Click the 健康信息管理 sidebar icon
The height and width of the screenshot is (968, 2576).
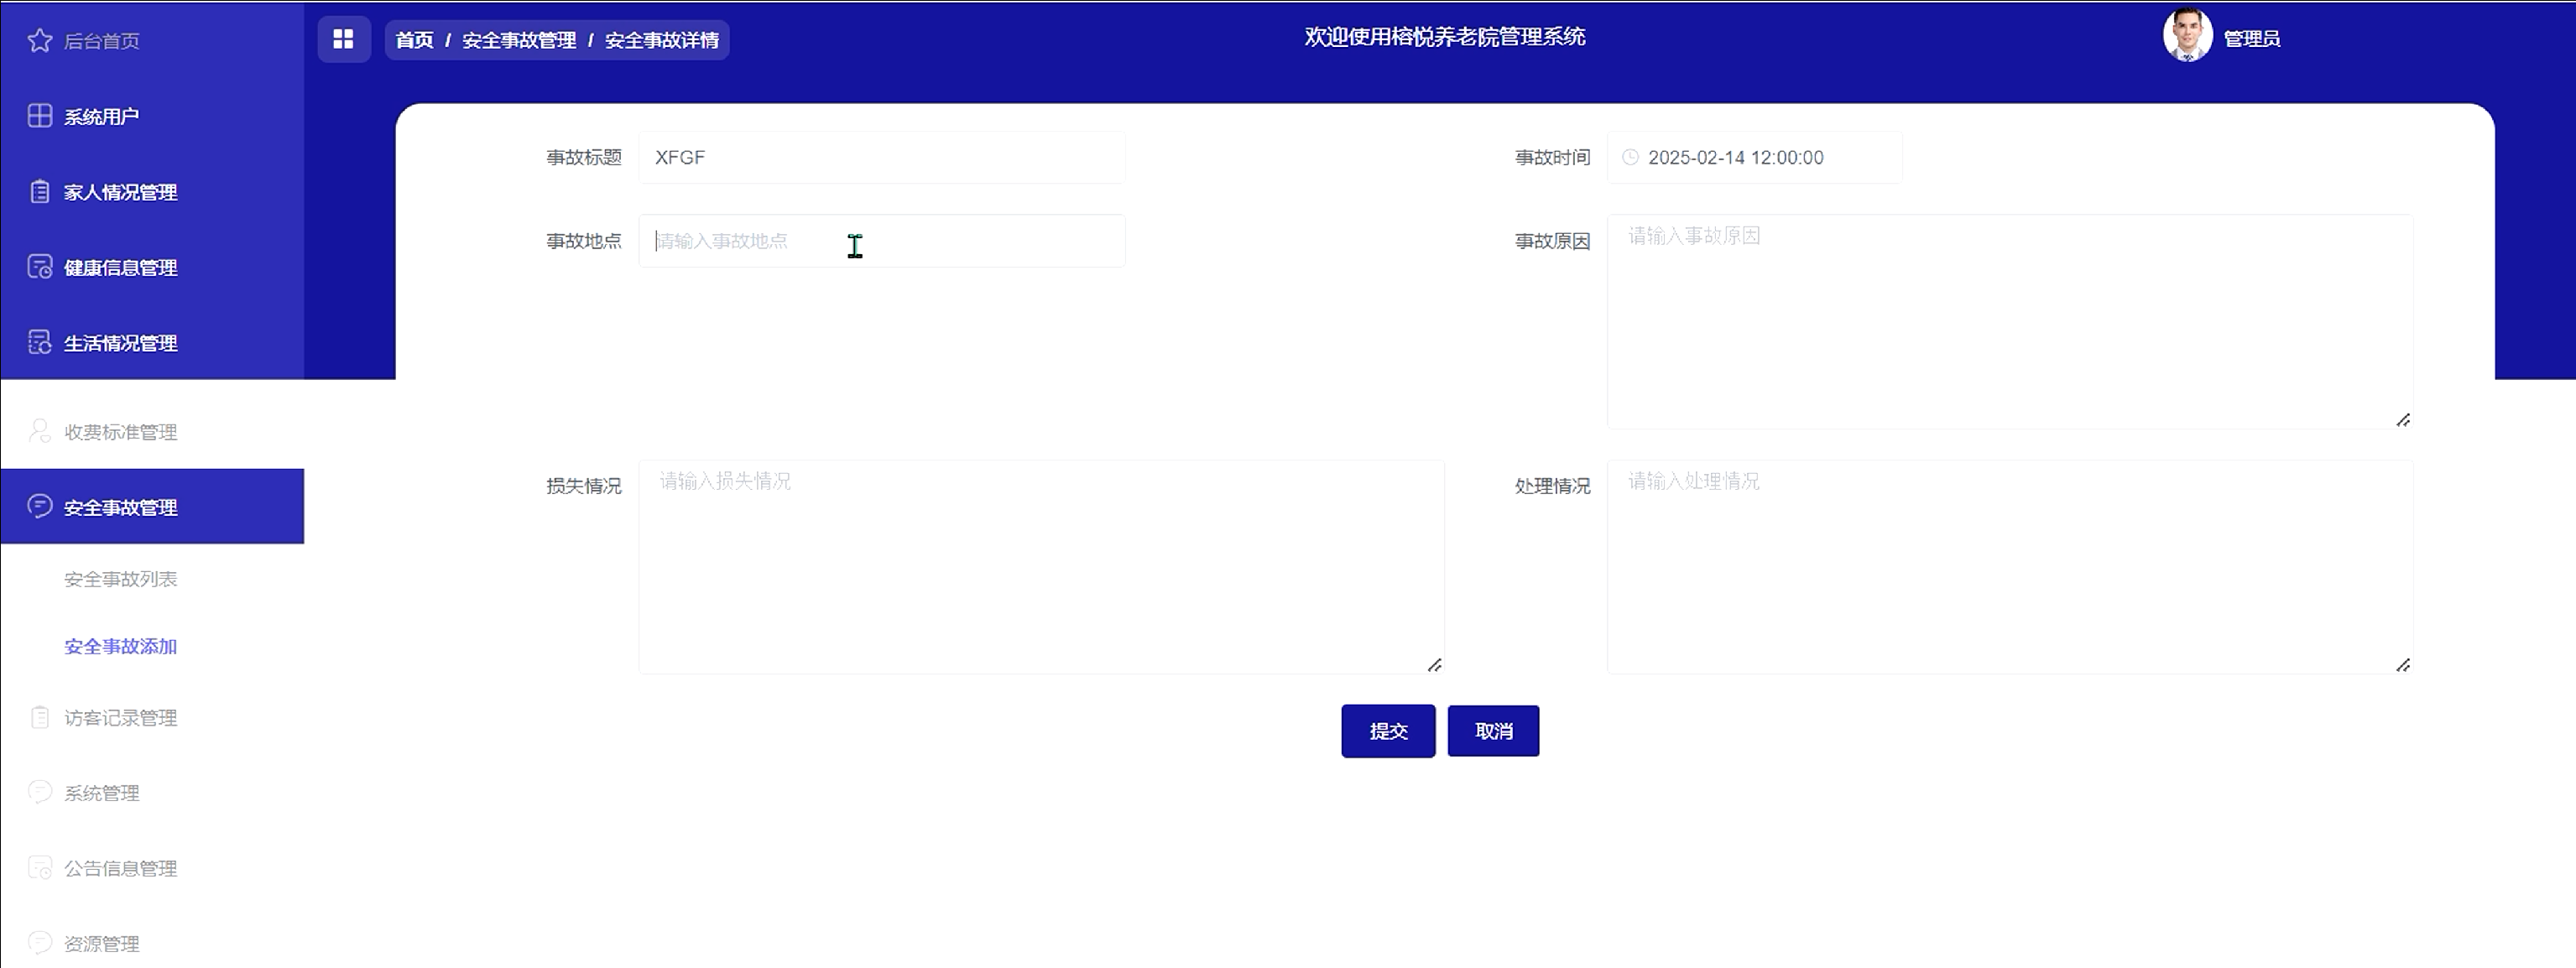tap(39, 267)
